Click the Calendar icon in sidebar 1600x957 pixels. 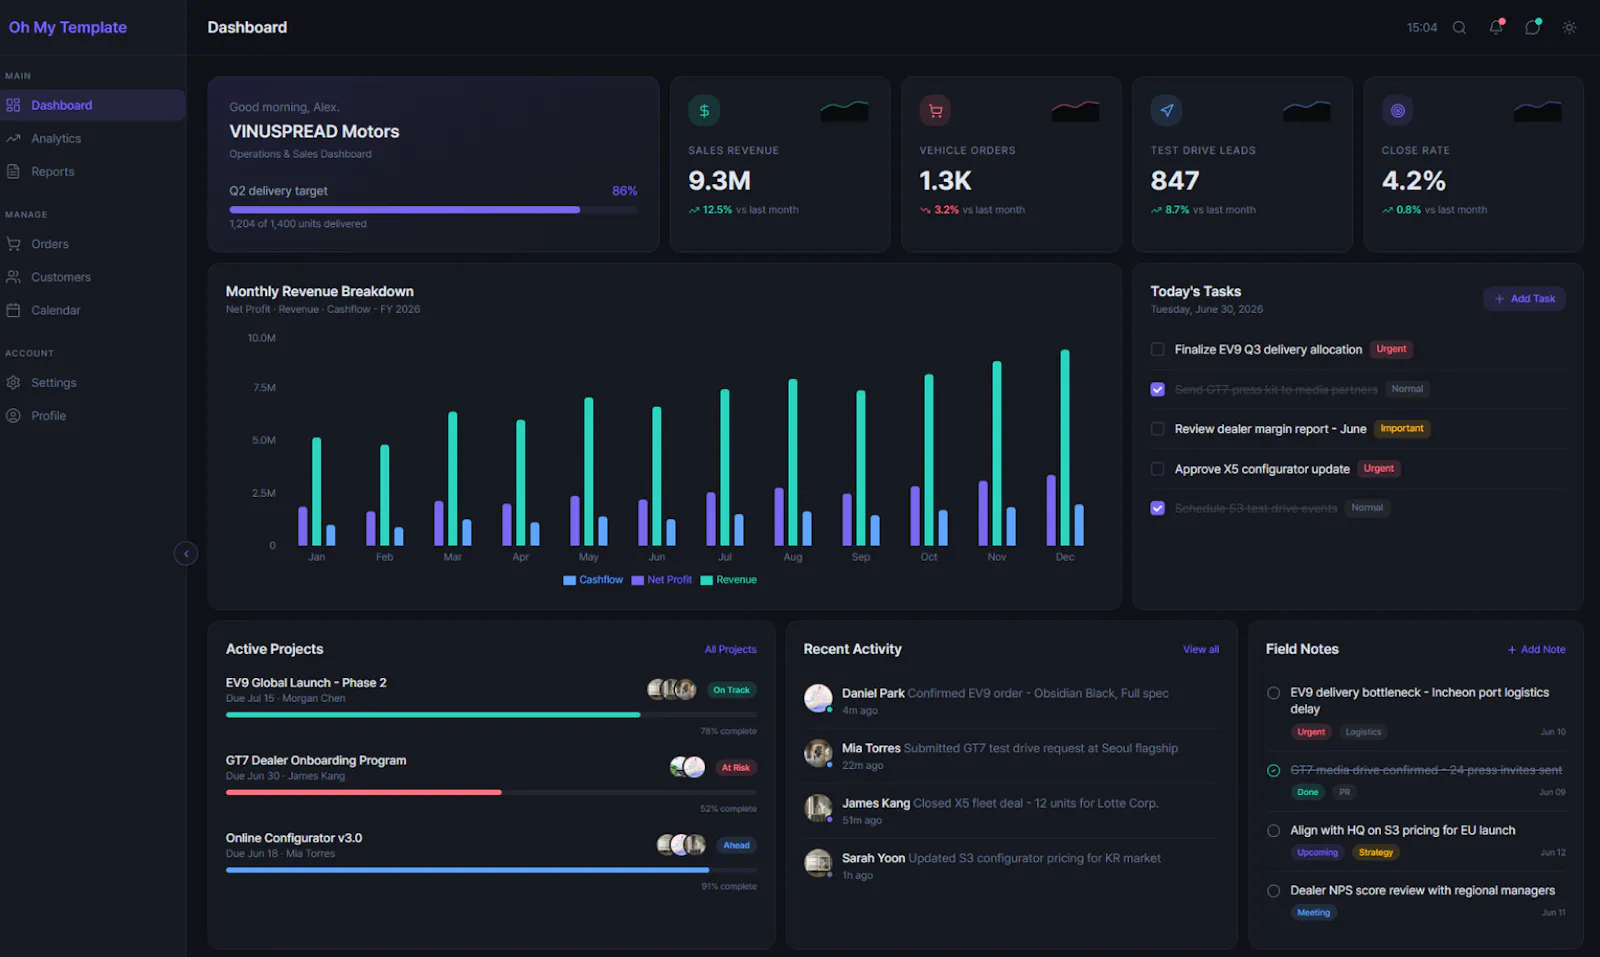tap(13, 310)
